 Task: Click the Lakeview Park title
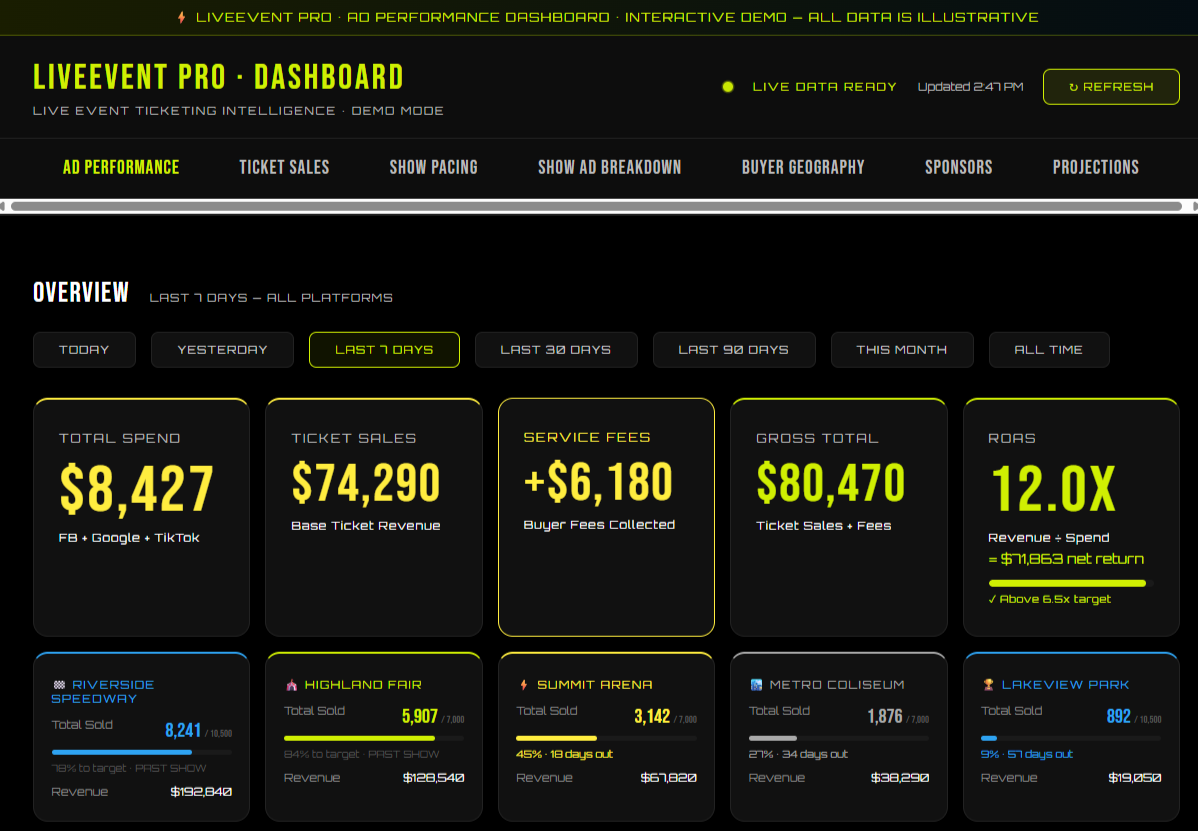1065,685
